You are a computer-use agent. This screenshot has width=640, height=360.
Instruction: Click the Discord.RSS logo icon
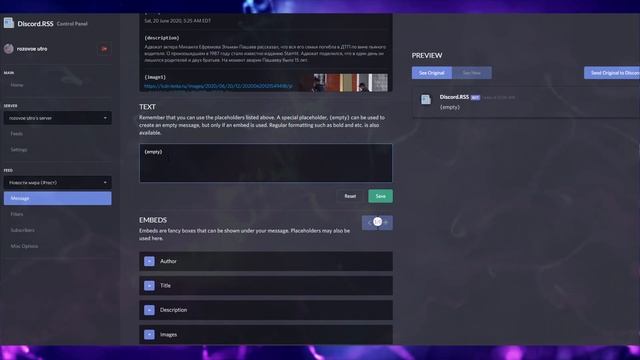[9, 23]
